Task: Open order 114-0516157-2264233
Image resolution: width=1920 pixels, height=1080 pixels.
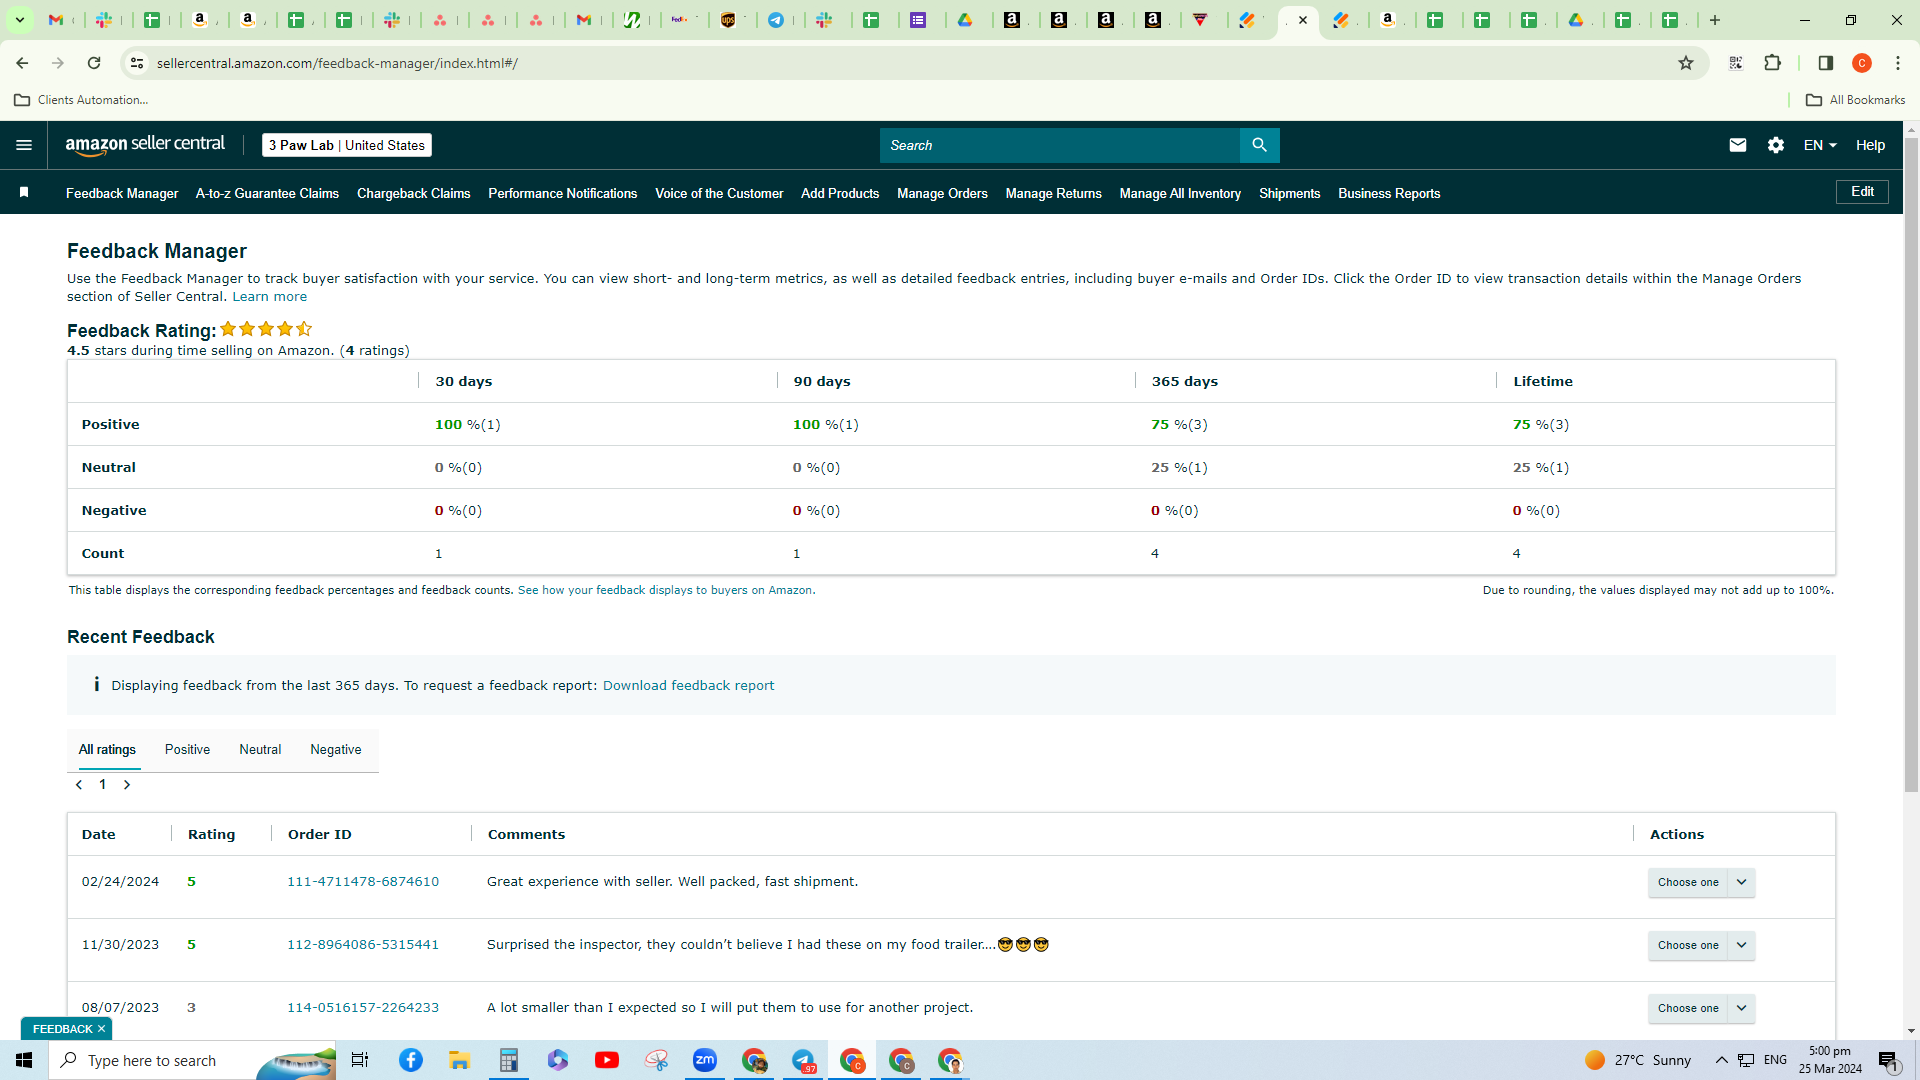Action: pyautogui.click(x=363, y=1008)
